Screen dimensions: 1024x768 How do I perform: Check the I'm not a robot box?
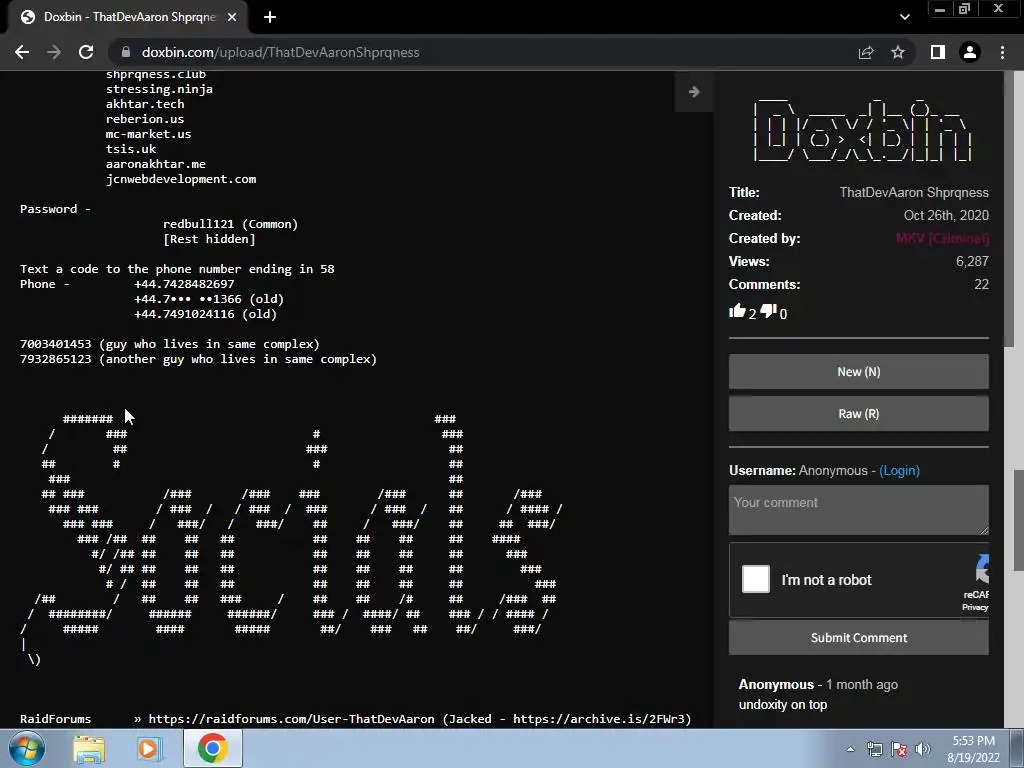[756, 579]
